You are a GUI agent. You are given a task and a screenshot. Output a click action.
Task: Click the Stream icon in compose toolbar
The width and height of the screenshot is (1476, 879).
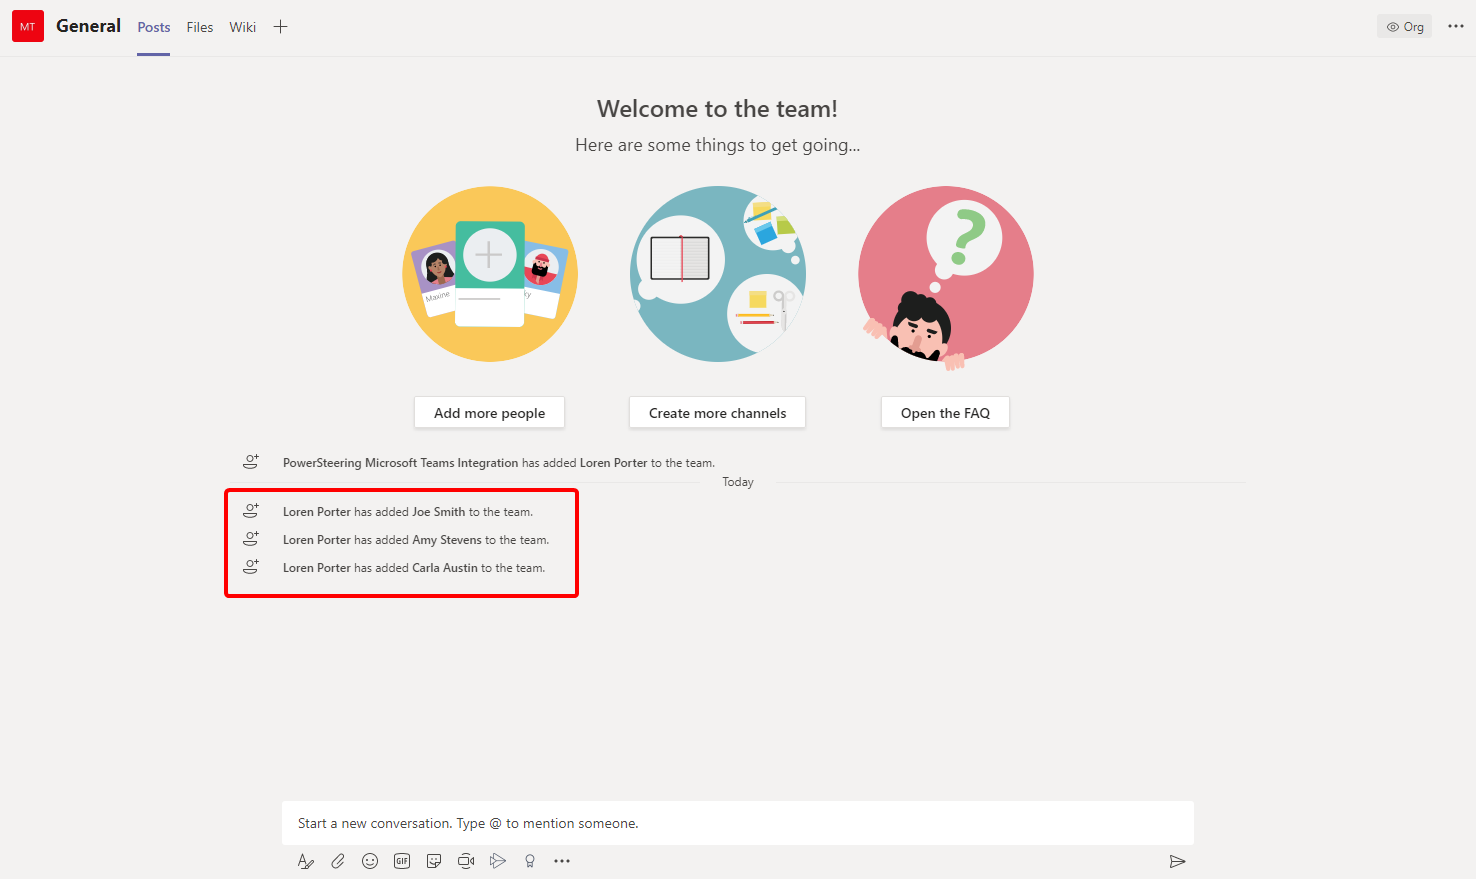click(498, 861)
